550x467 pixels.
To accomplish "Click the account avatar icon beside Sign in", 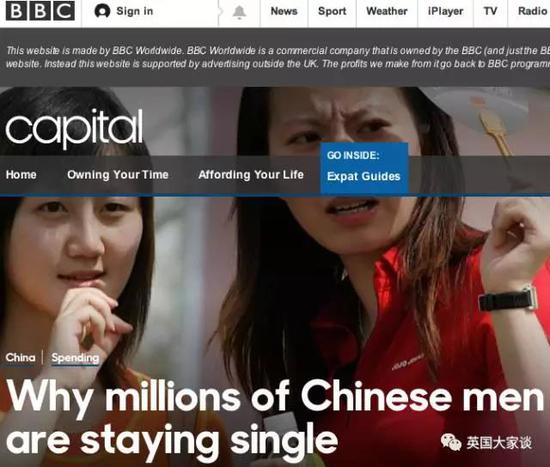I will (x=102, y=11).
